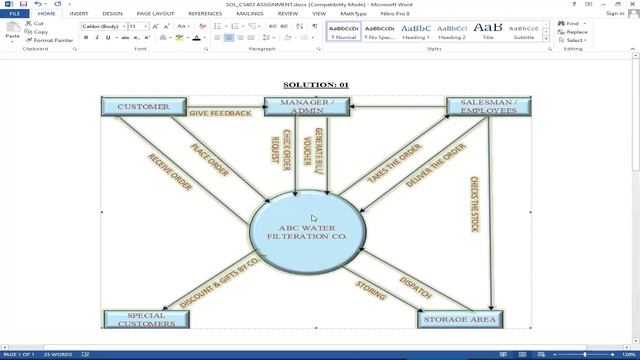Align text right
The height and width of the screenshot is (360, 640).
(240, 38)
